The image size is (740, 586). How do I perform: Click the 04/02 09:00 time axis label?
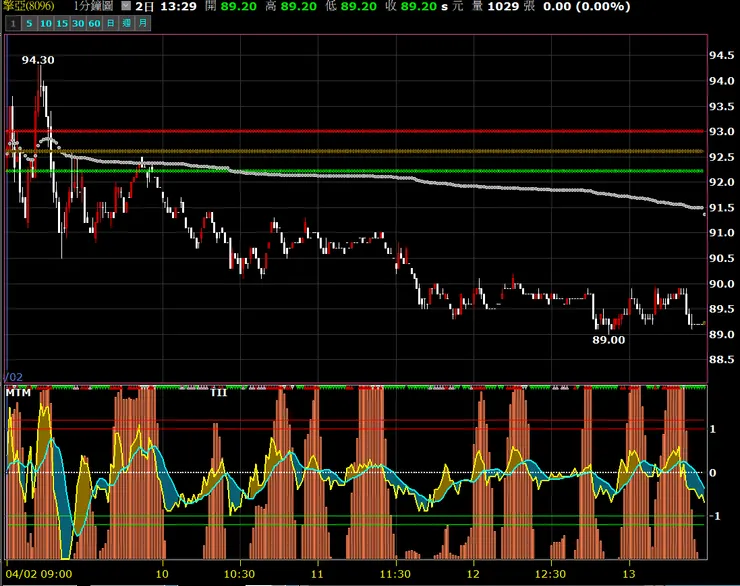pyautogui.click(x=39, y=574)
